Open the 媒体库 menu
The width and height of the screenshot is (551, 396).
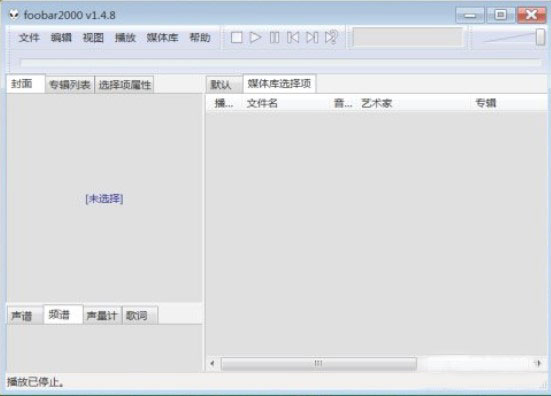point(162,37)
